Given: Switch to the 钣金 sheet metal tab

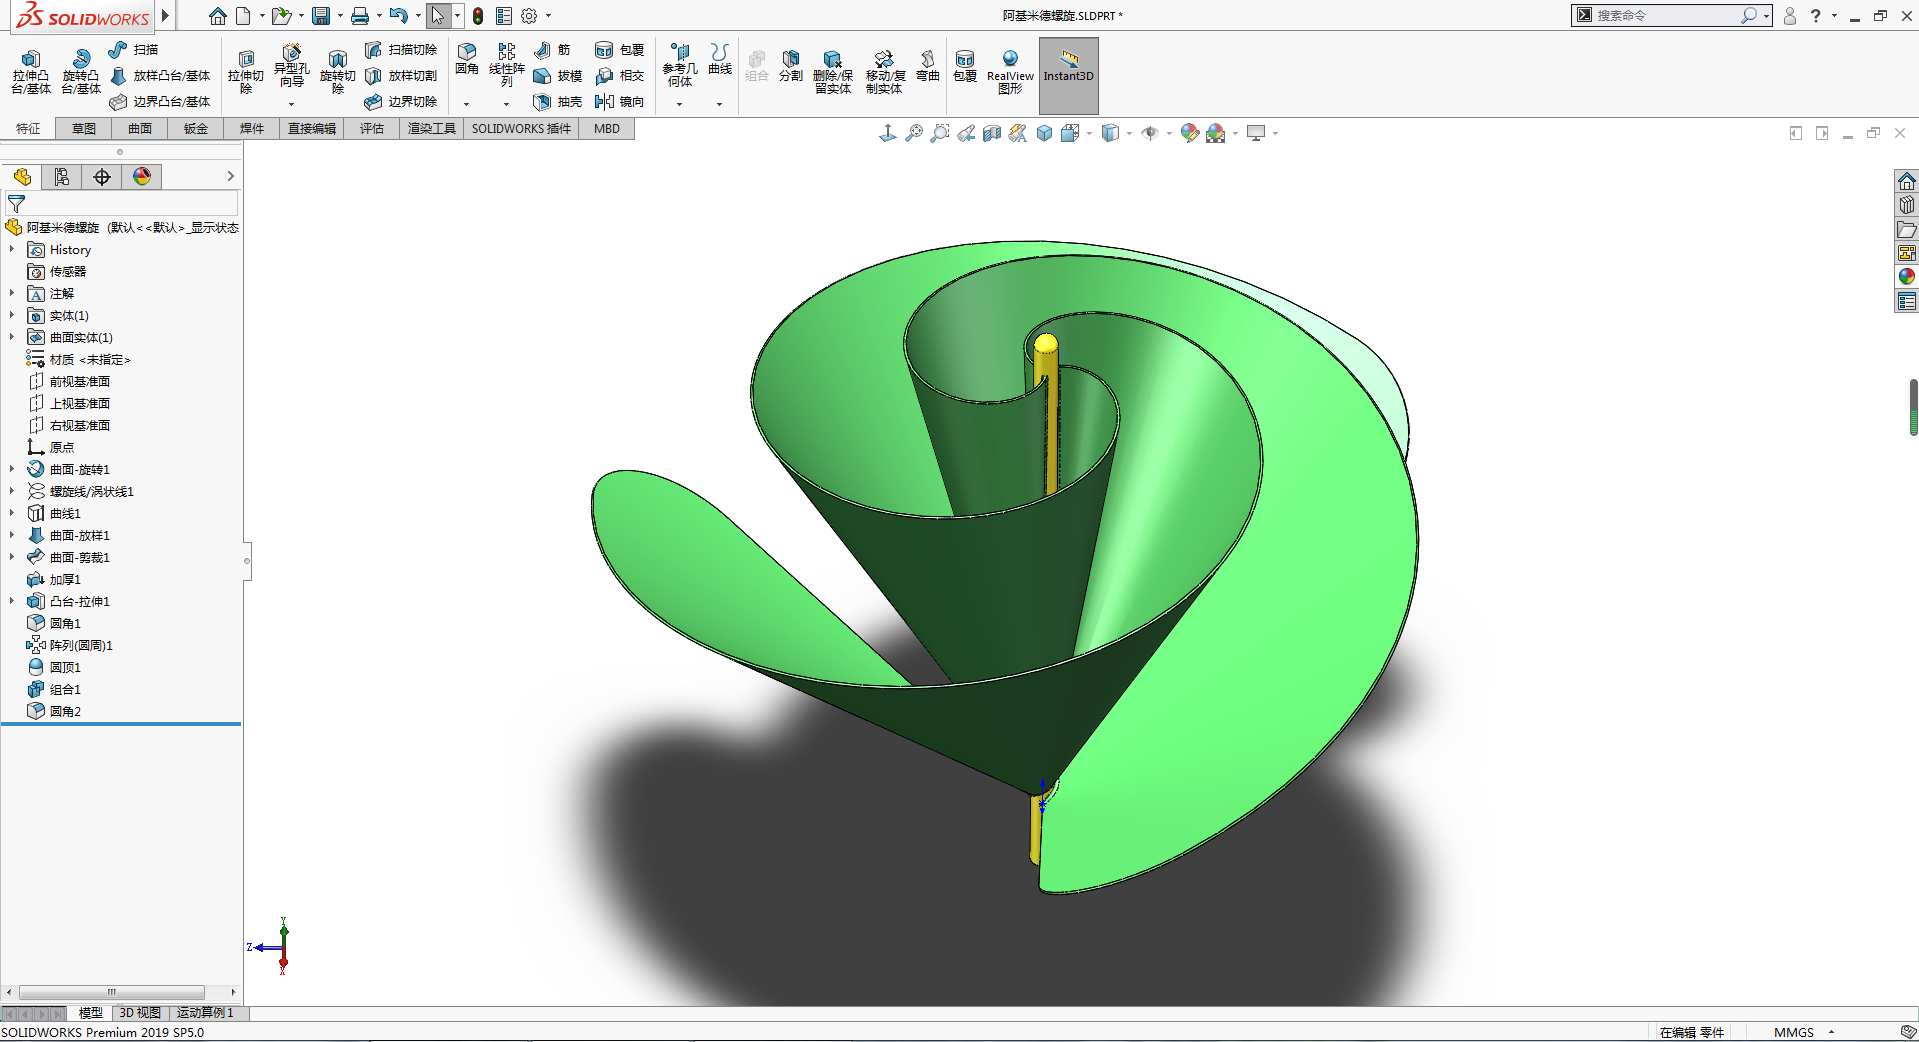Looking at the screenshot, I should click(196, 129).
